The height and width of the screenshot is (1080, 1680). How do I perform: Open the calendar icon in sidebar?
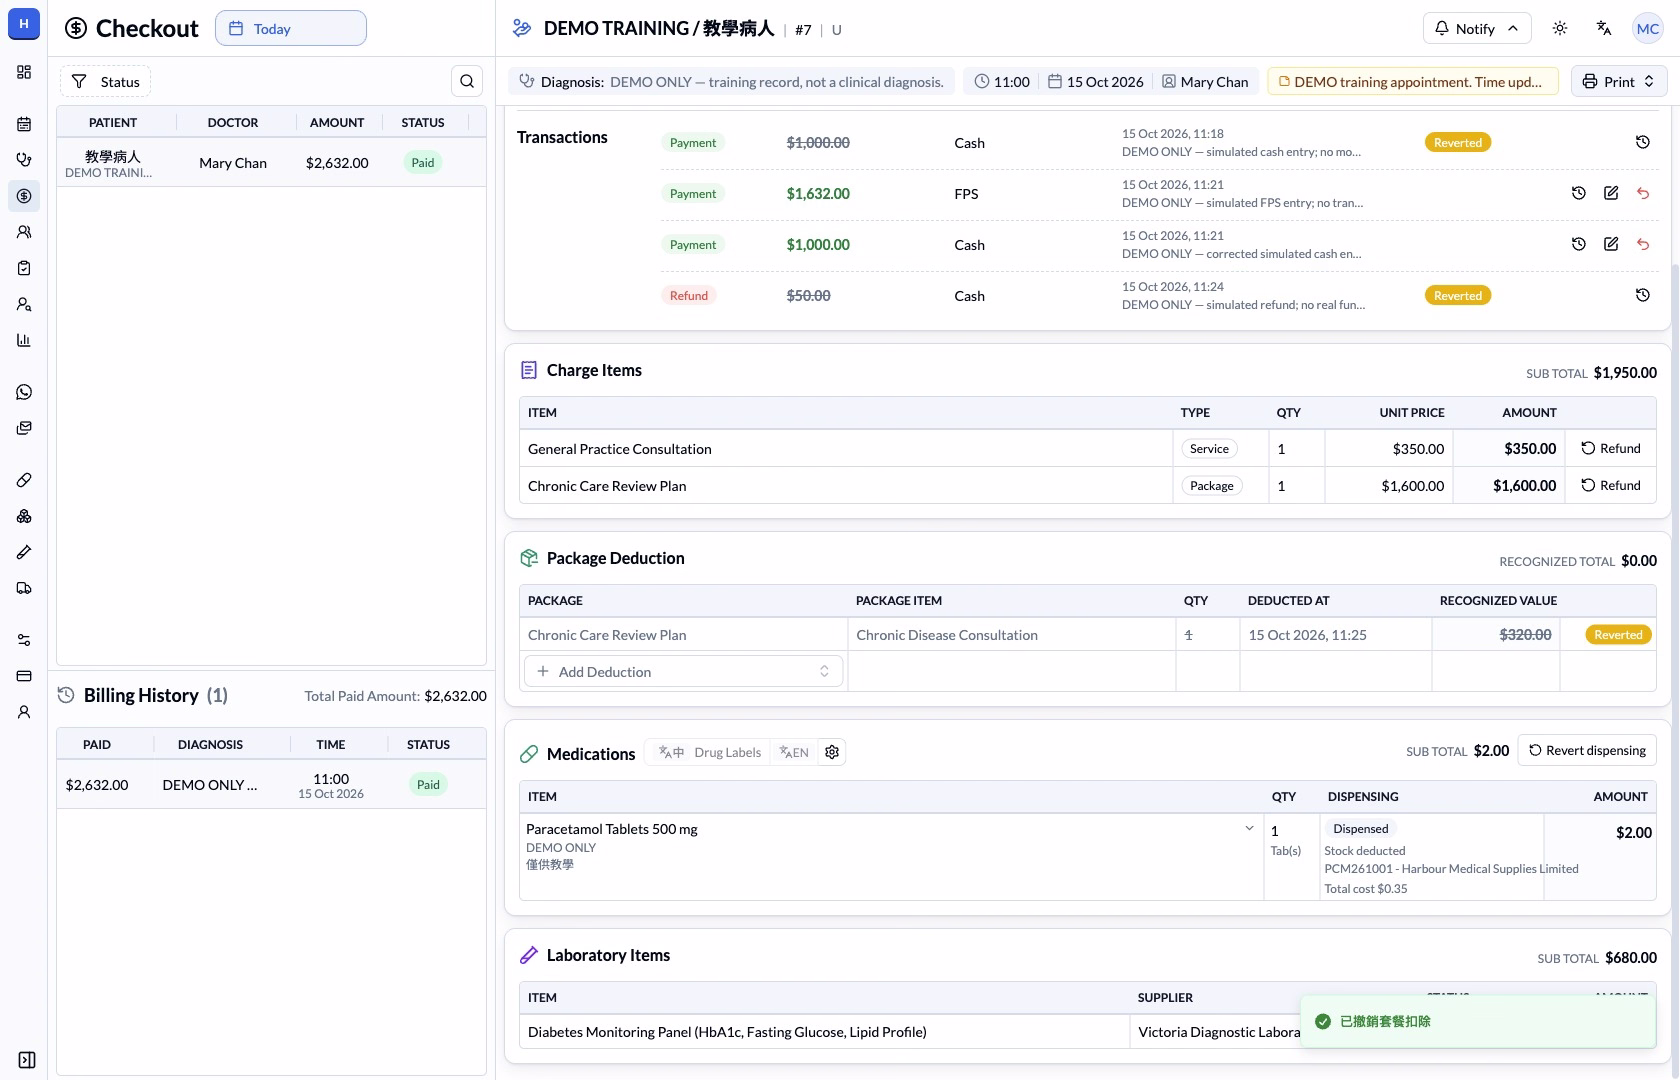(24, 124)
